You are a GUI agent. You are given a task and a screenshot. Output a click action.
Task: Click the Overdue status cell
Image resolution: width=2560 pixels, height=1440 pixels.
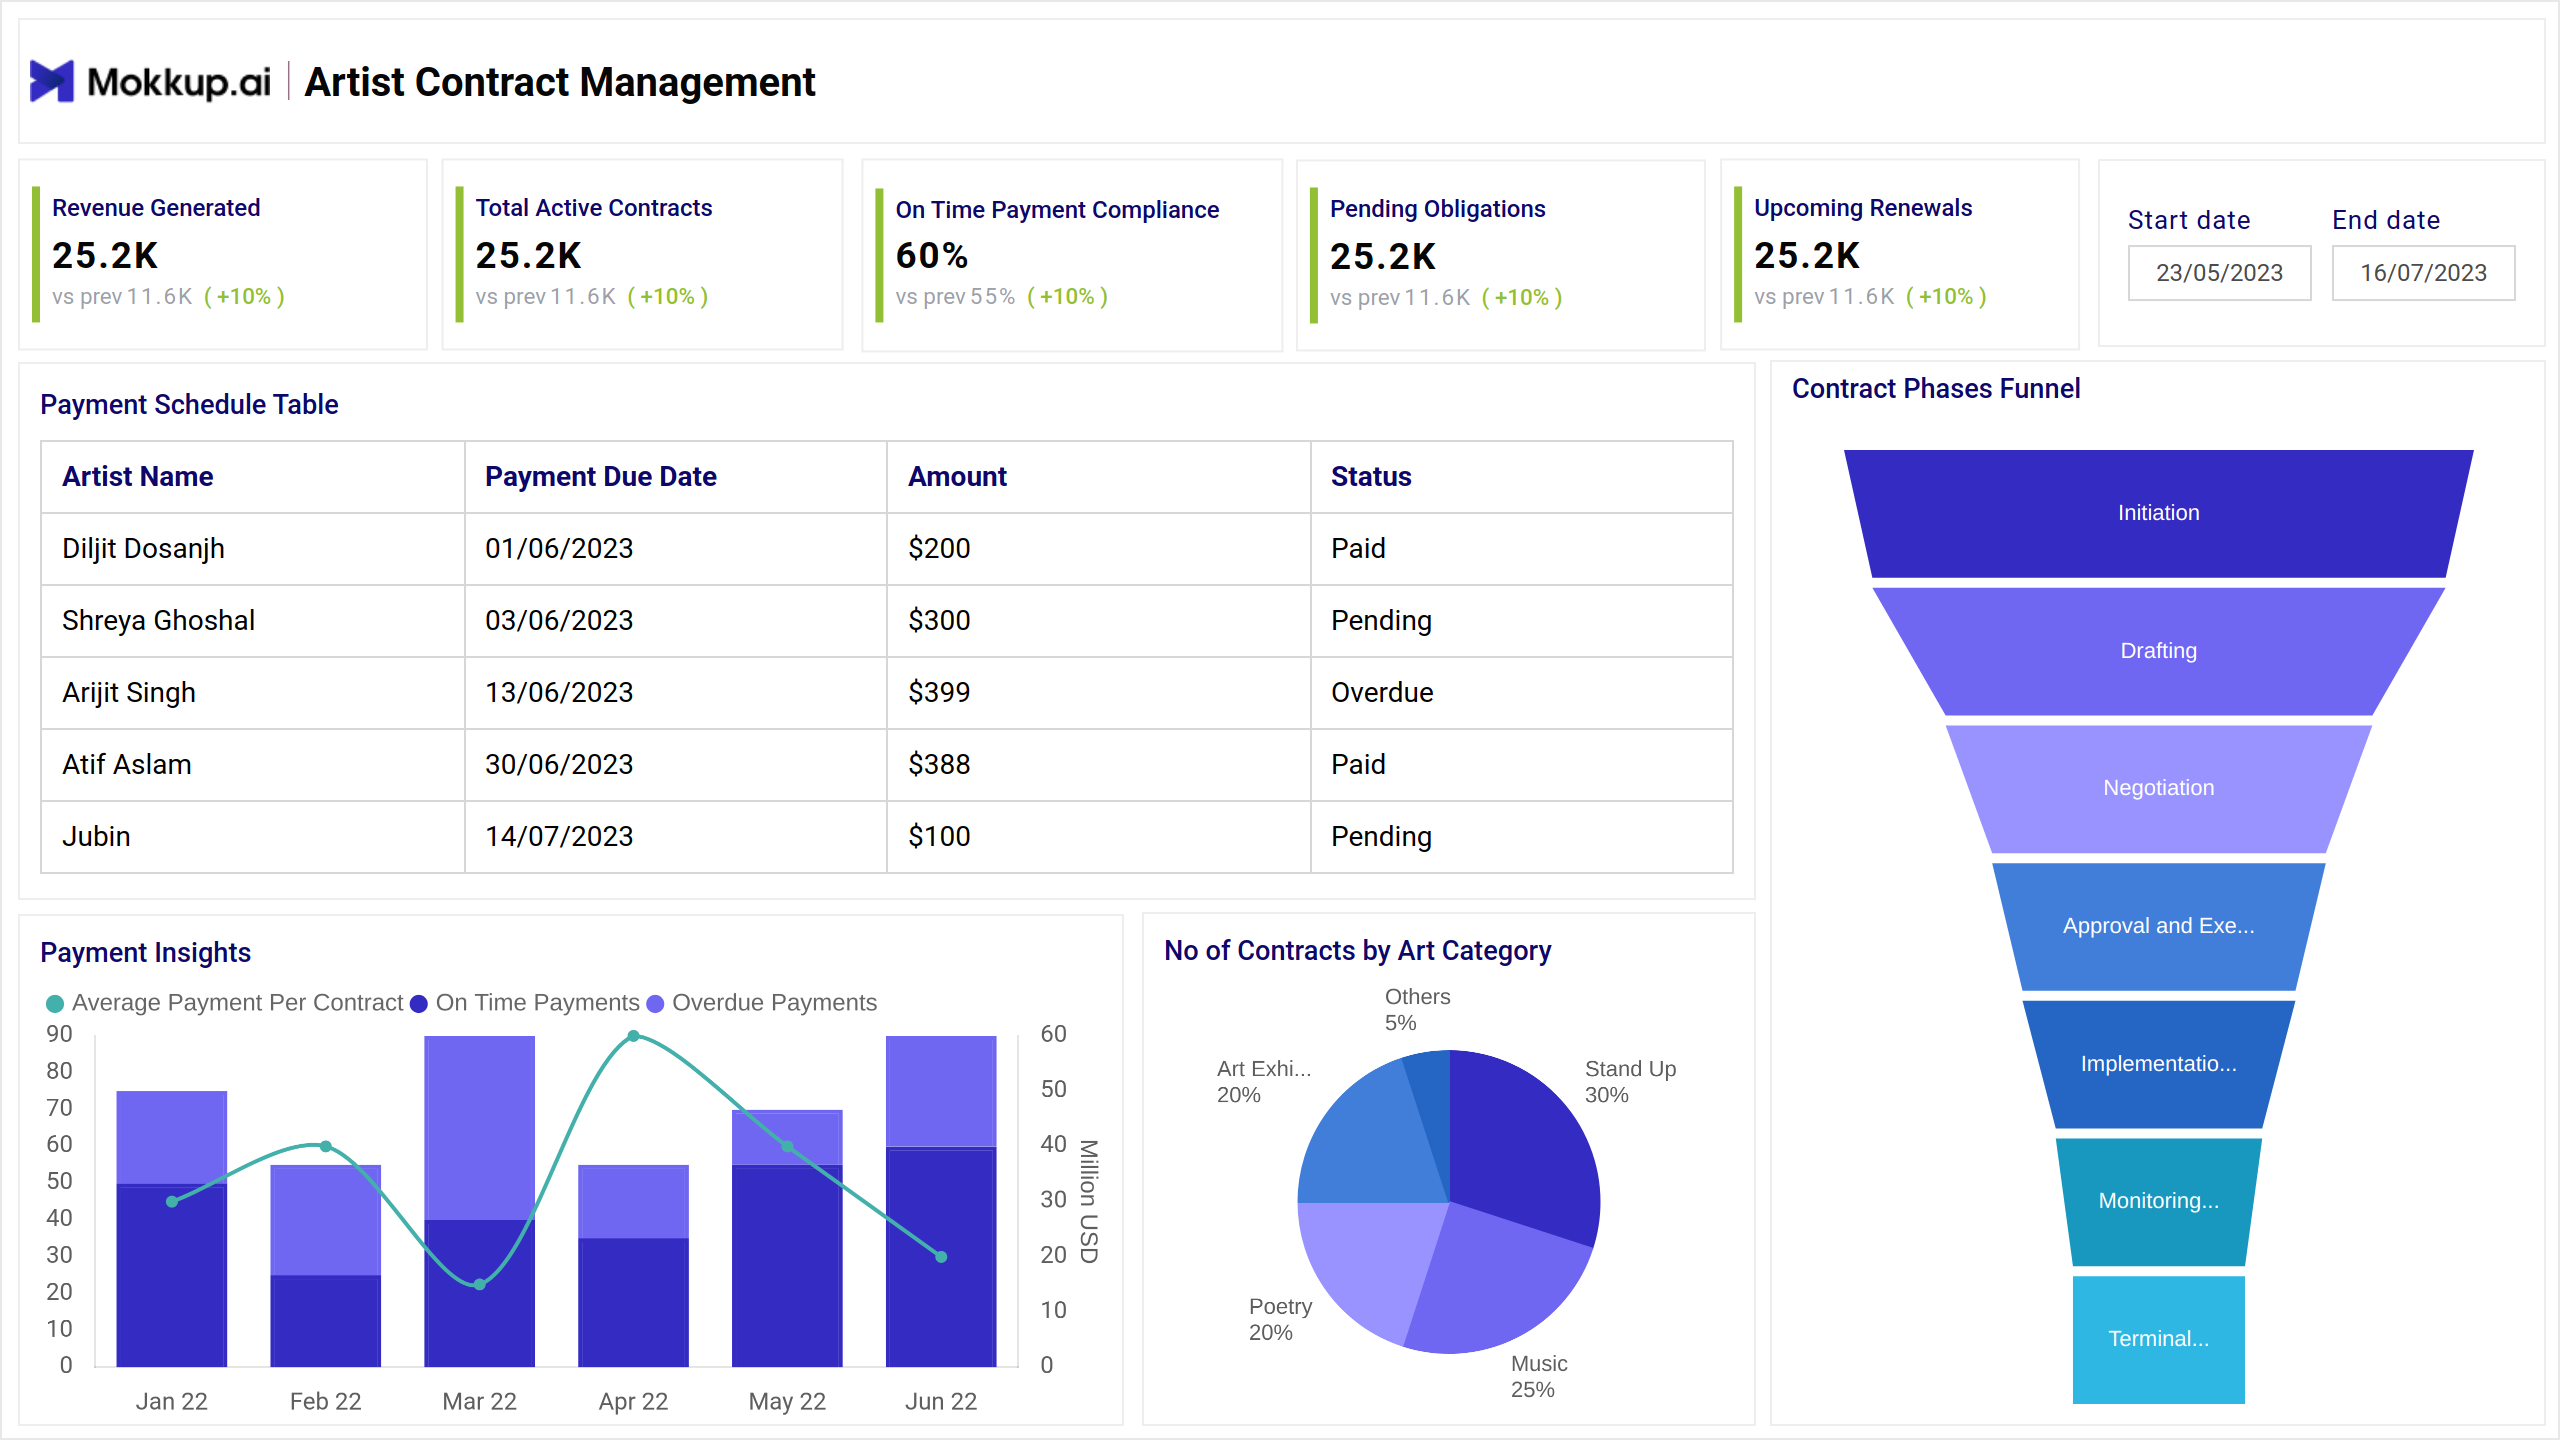point(1522,693)
